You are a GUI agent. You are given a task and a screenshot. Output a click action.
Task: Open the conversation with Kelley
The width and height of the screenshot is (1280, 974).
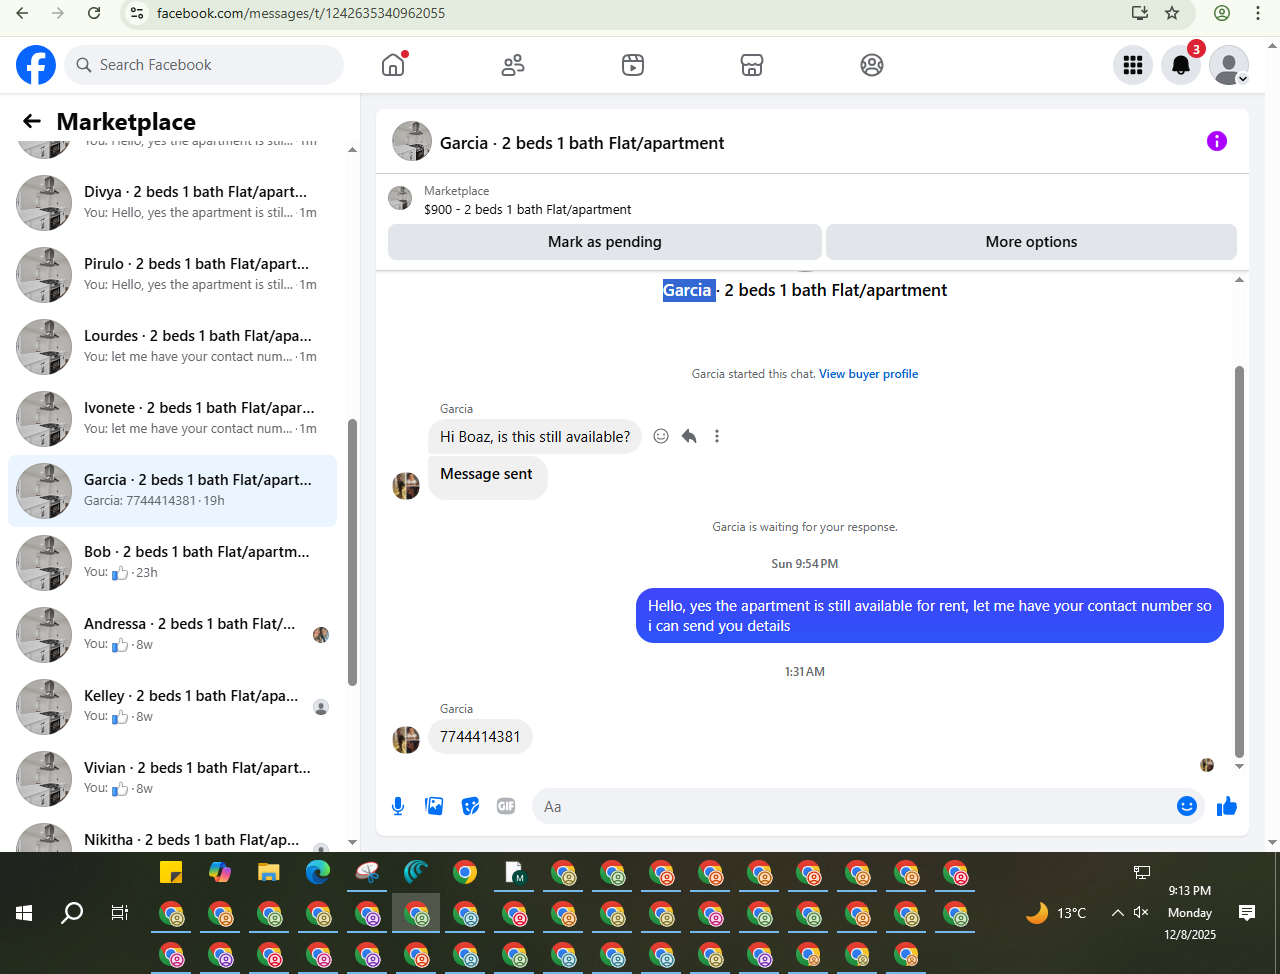172,706
